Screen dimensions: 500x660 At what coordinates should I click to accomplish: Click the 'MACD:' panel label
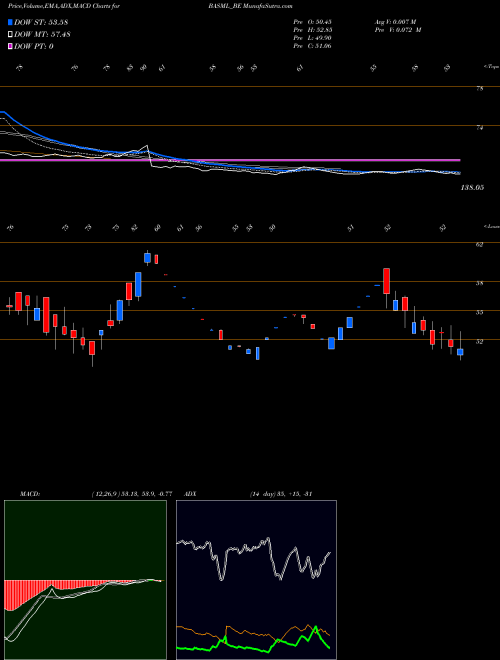coord(29,494)
